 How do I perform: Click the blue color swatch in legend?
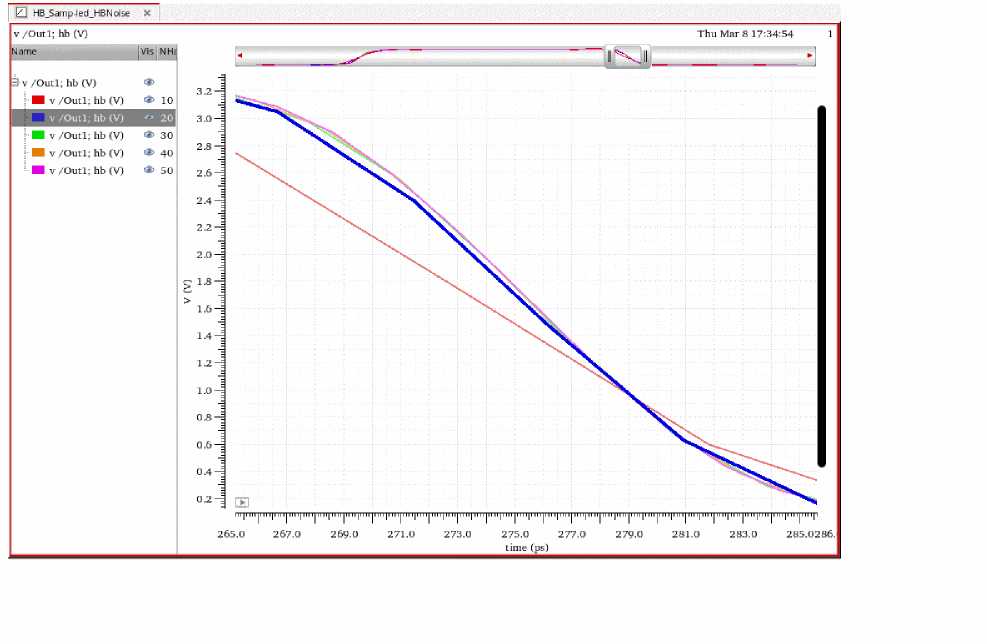38,118
